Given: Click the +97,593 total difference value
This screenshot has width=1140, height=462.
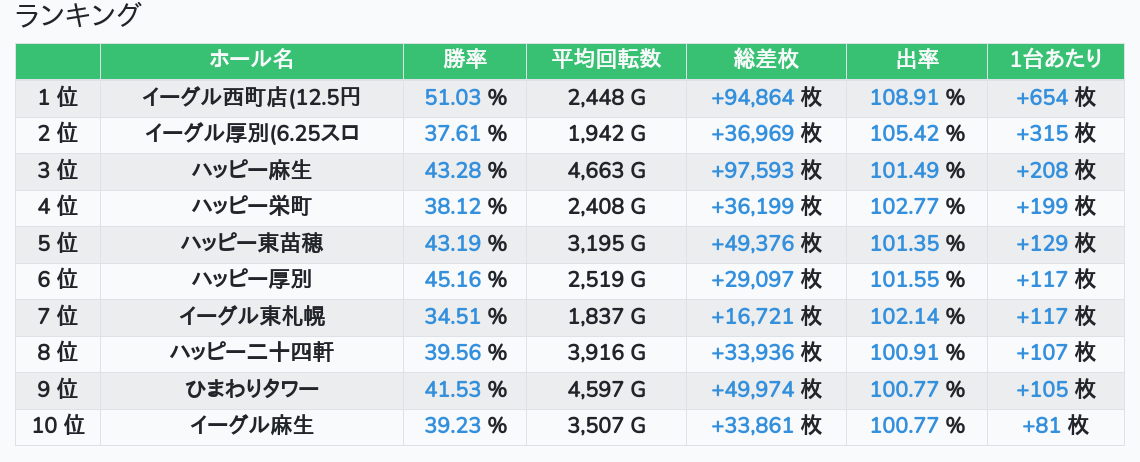Looking at the screenshot, I should tap(752, 170).
